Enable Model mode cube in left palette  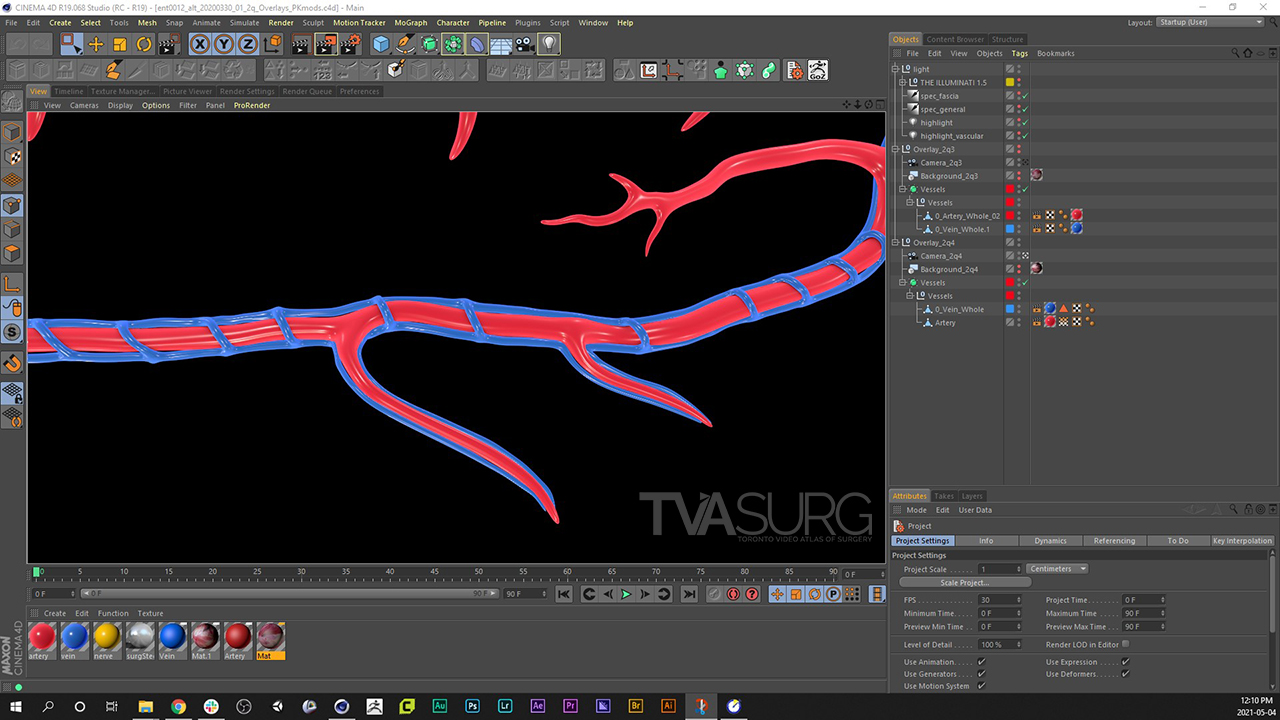click(12, 132)
